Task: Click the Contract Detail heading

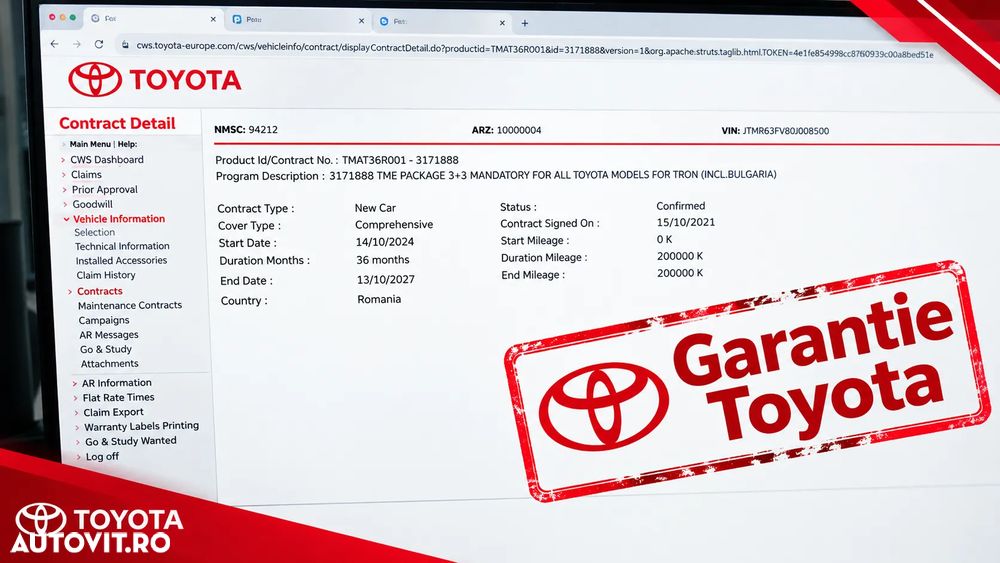Action: (x=117, y=123)
